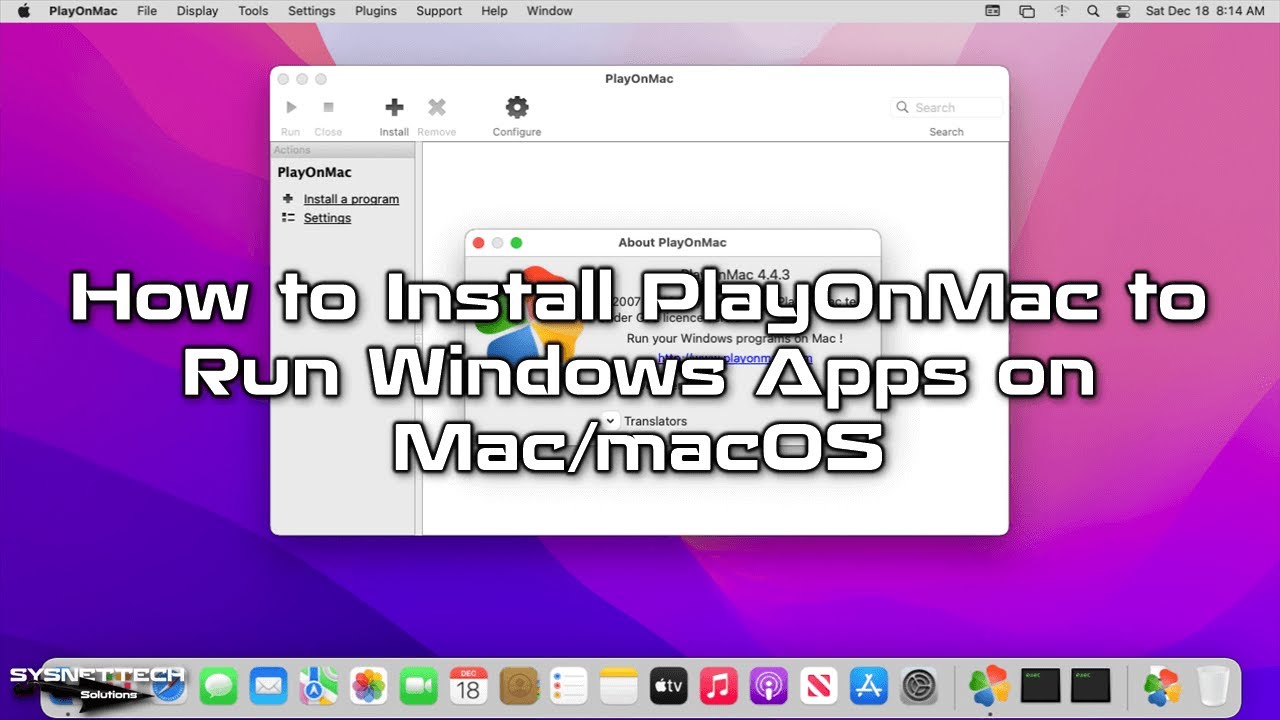The image size is (1280, 720).
Task: Click the "Install a program" sidebar link
Action: tap(351, 199)
